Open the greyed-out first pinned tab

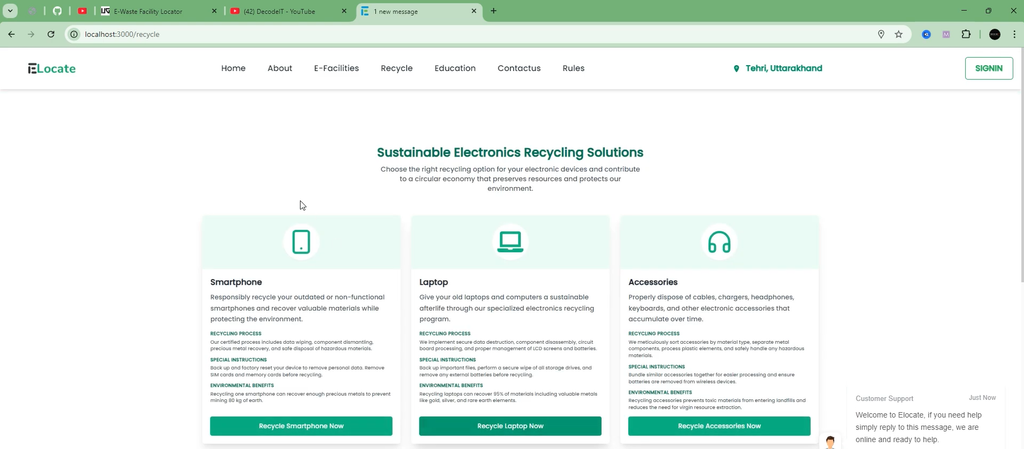(31, 11)
